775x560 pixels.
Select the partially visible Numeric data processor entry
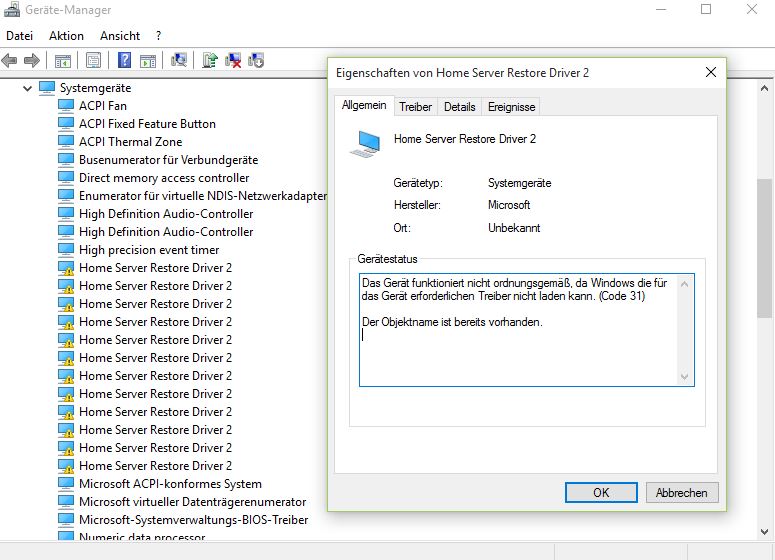point(142,537)
